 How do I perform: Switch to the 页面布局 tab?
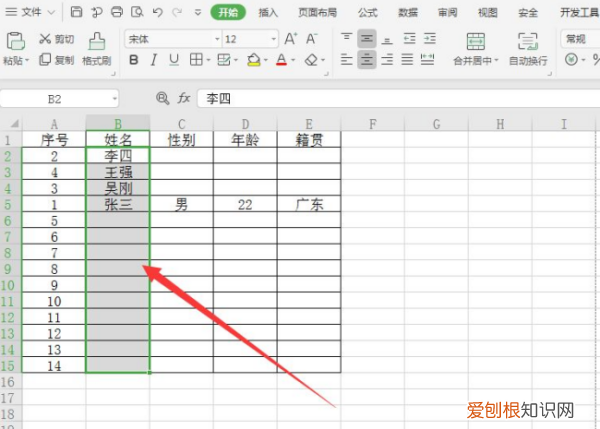pos(318,13)
